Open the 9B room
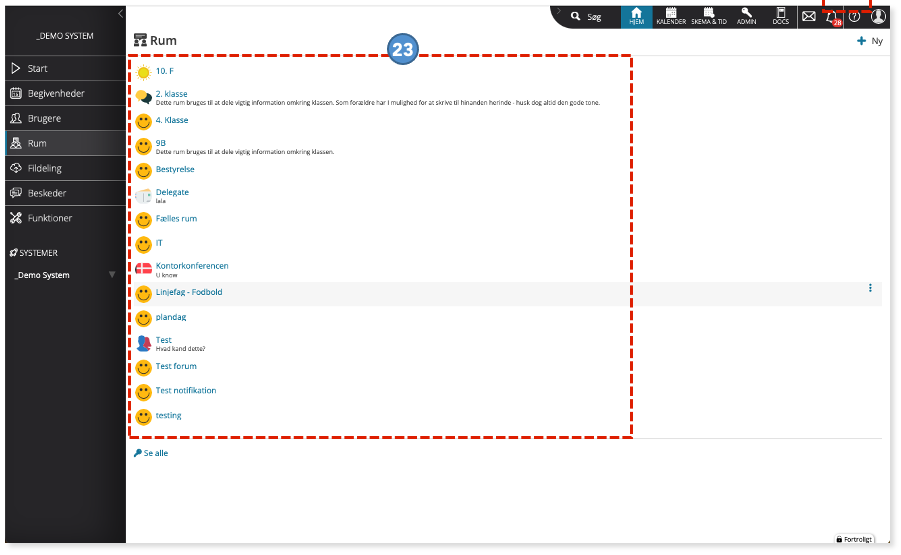The width and height of the screenshot is (901, 555). (x=160, y=143)
